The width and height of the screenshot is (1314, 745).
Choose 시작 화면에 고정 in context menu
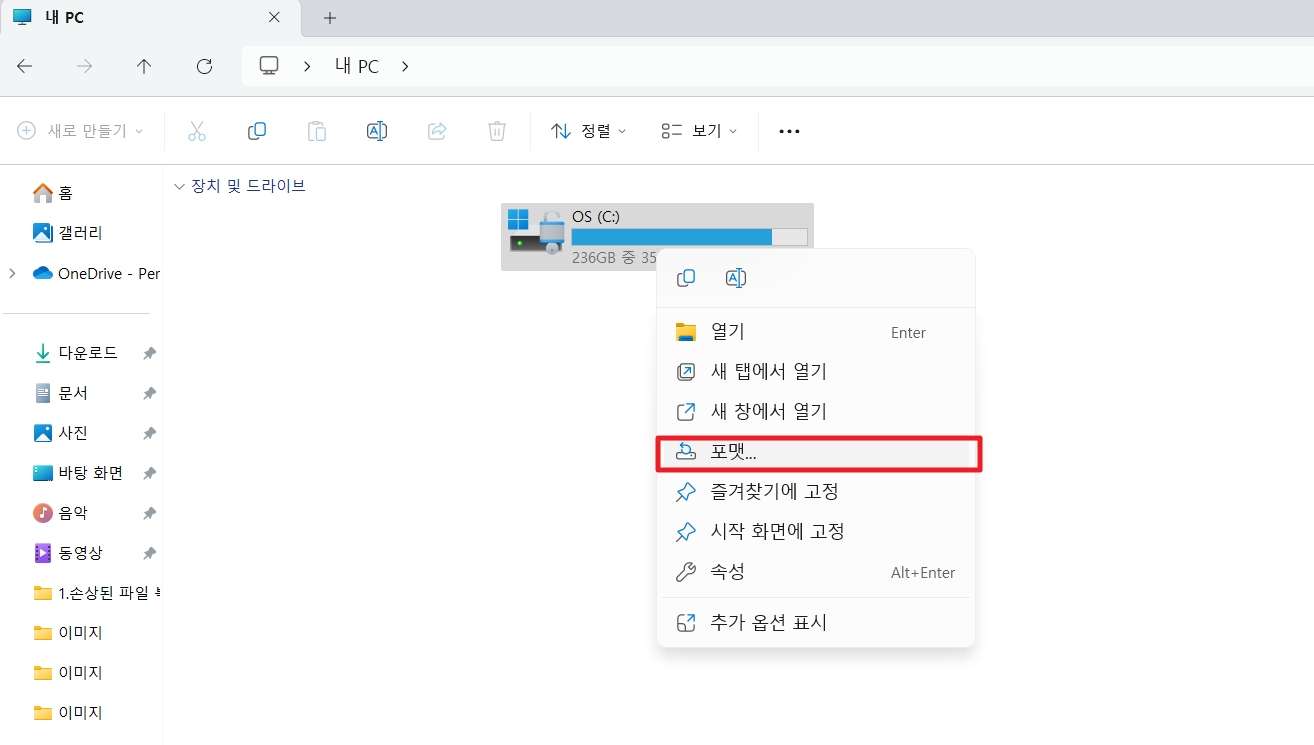816,532
